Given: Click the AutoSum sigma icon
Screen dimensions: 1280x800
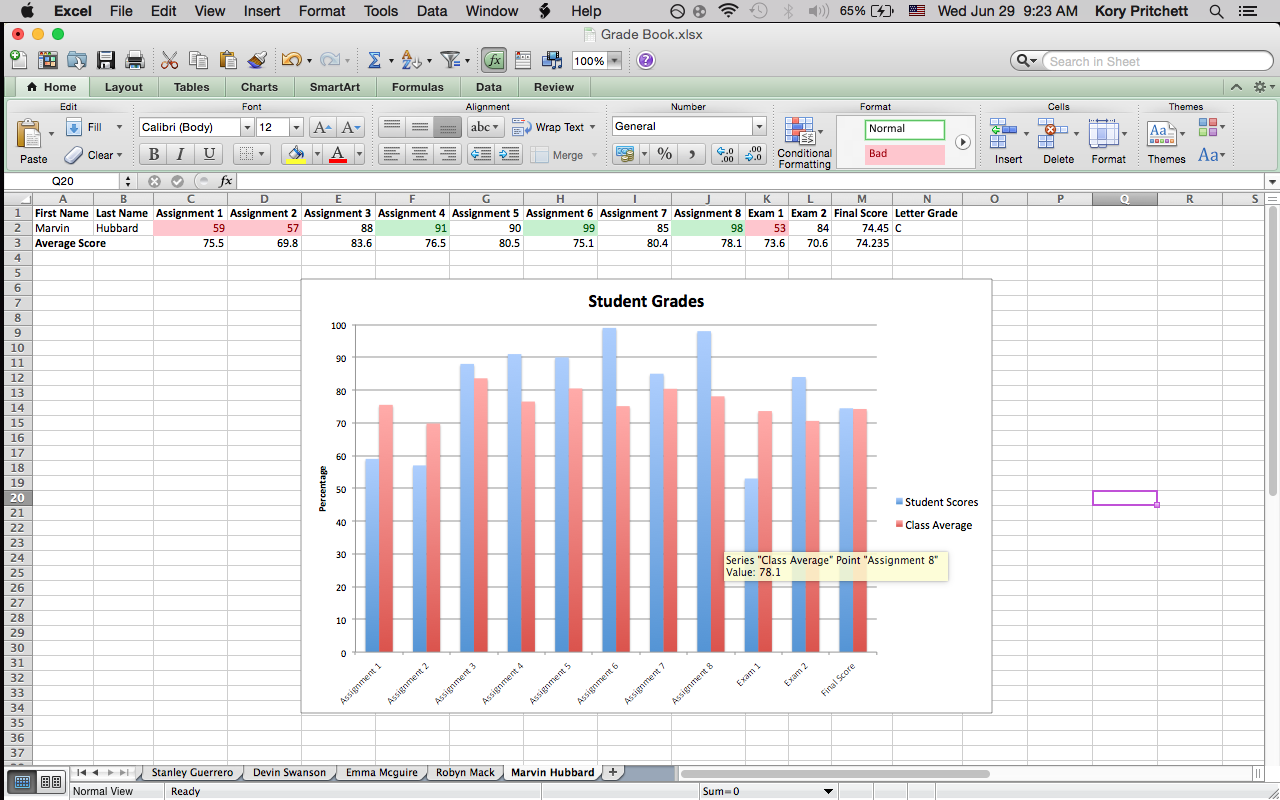Looking at the screenshot, I should pos(374,61).
